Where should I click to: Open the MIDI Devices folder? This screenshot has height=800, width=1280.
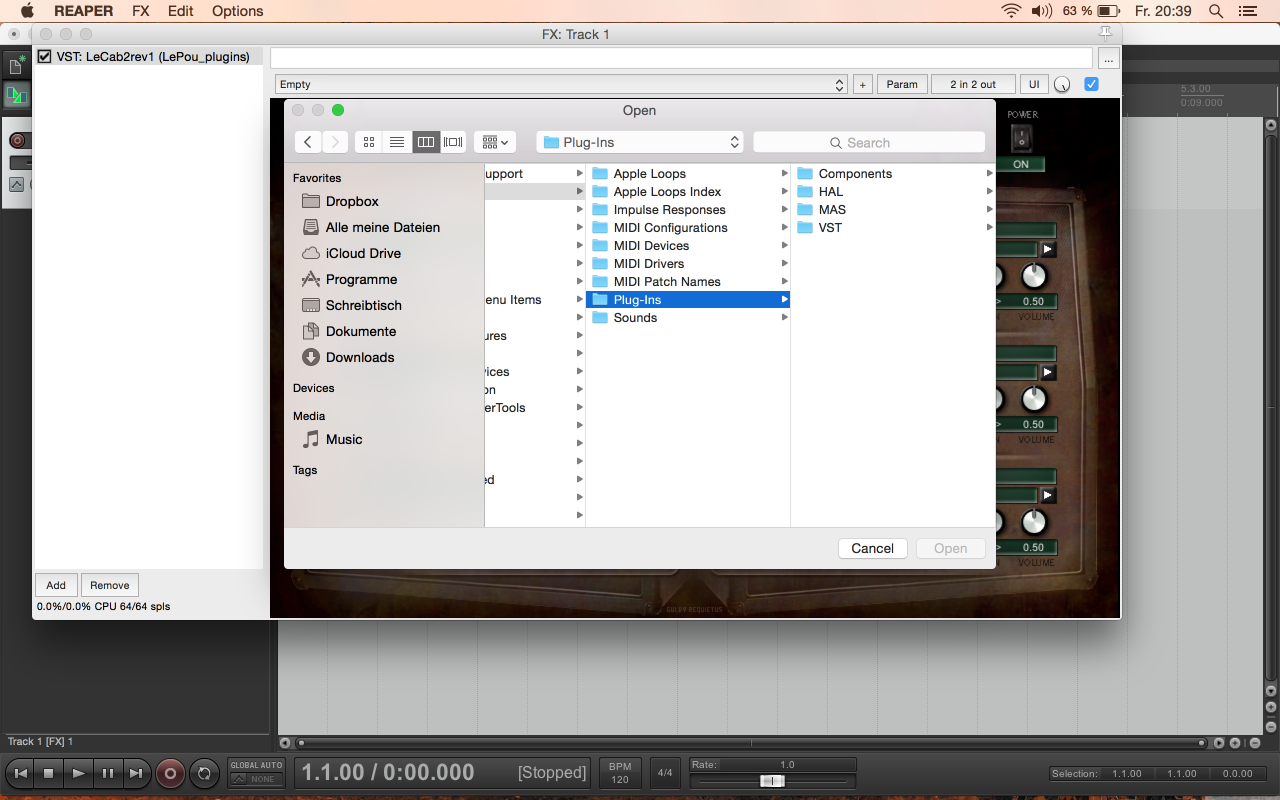(688, 245)
